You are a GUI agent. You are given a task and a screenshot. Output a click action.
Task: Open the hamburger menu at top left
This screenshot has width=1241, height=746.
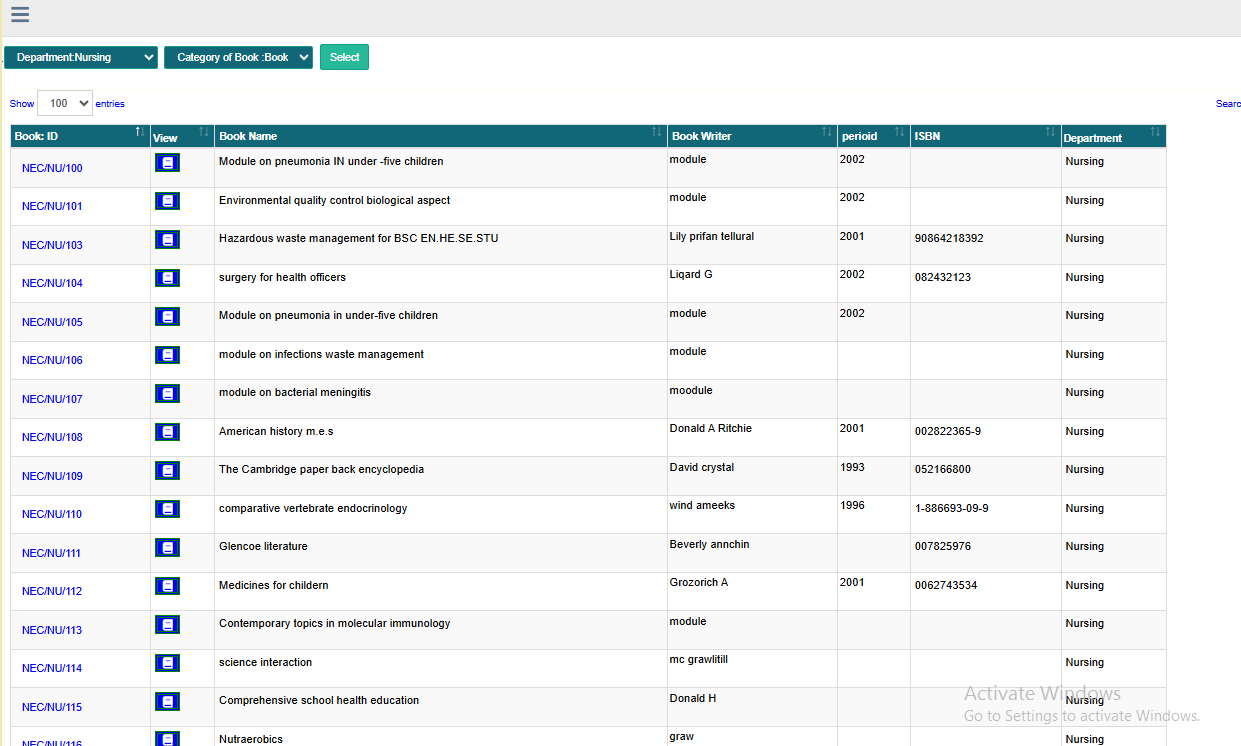click(x=19, y=15)
